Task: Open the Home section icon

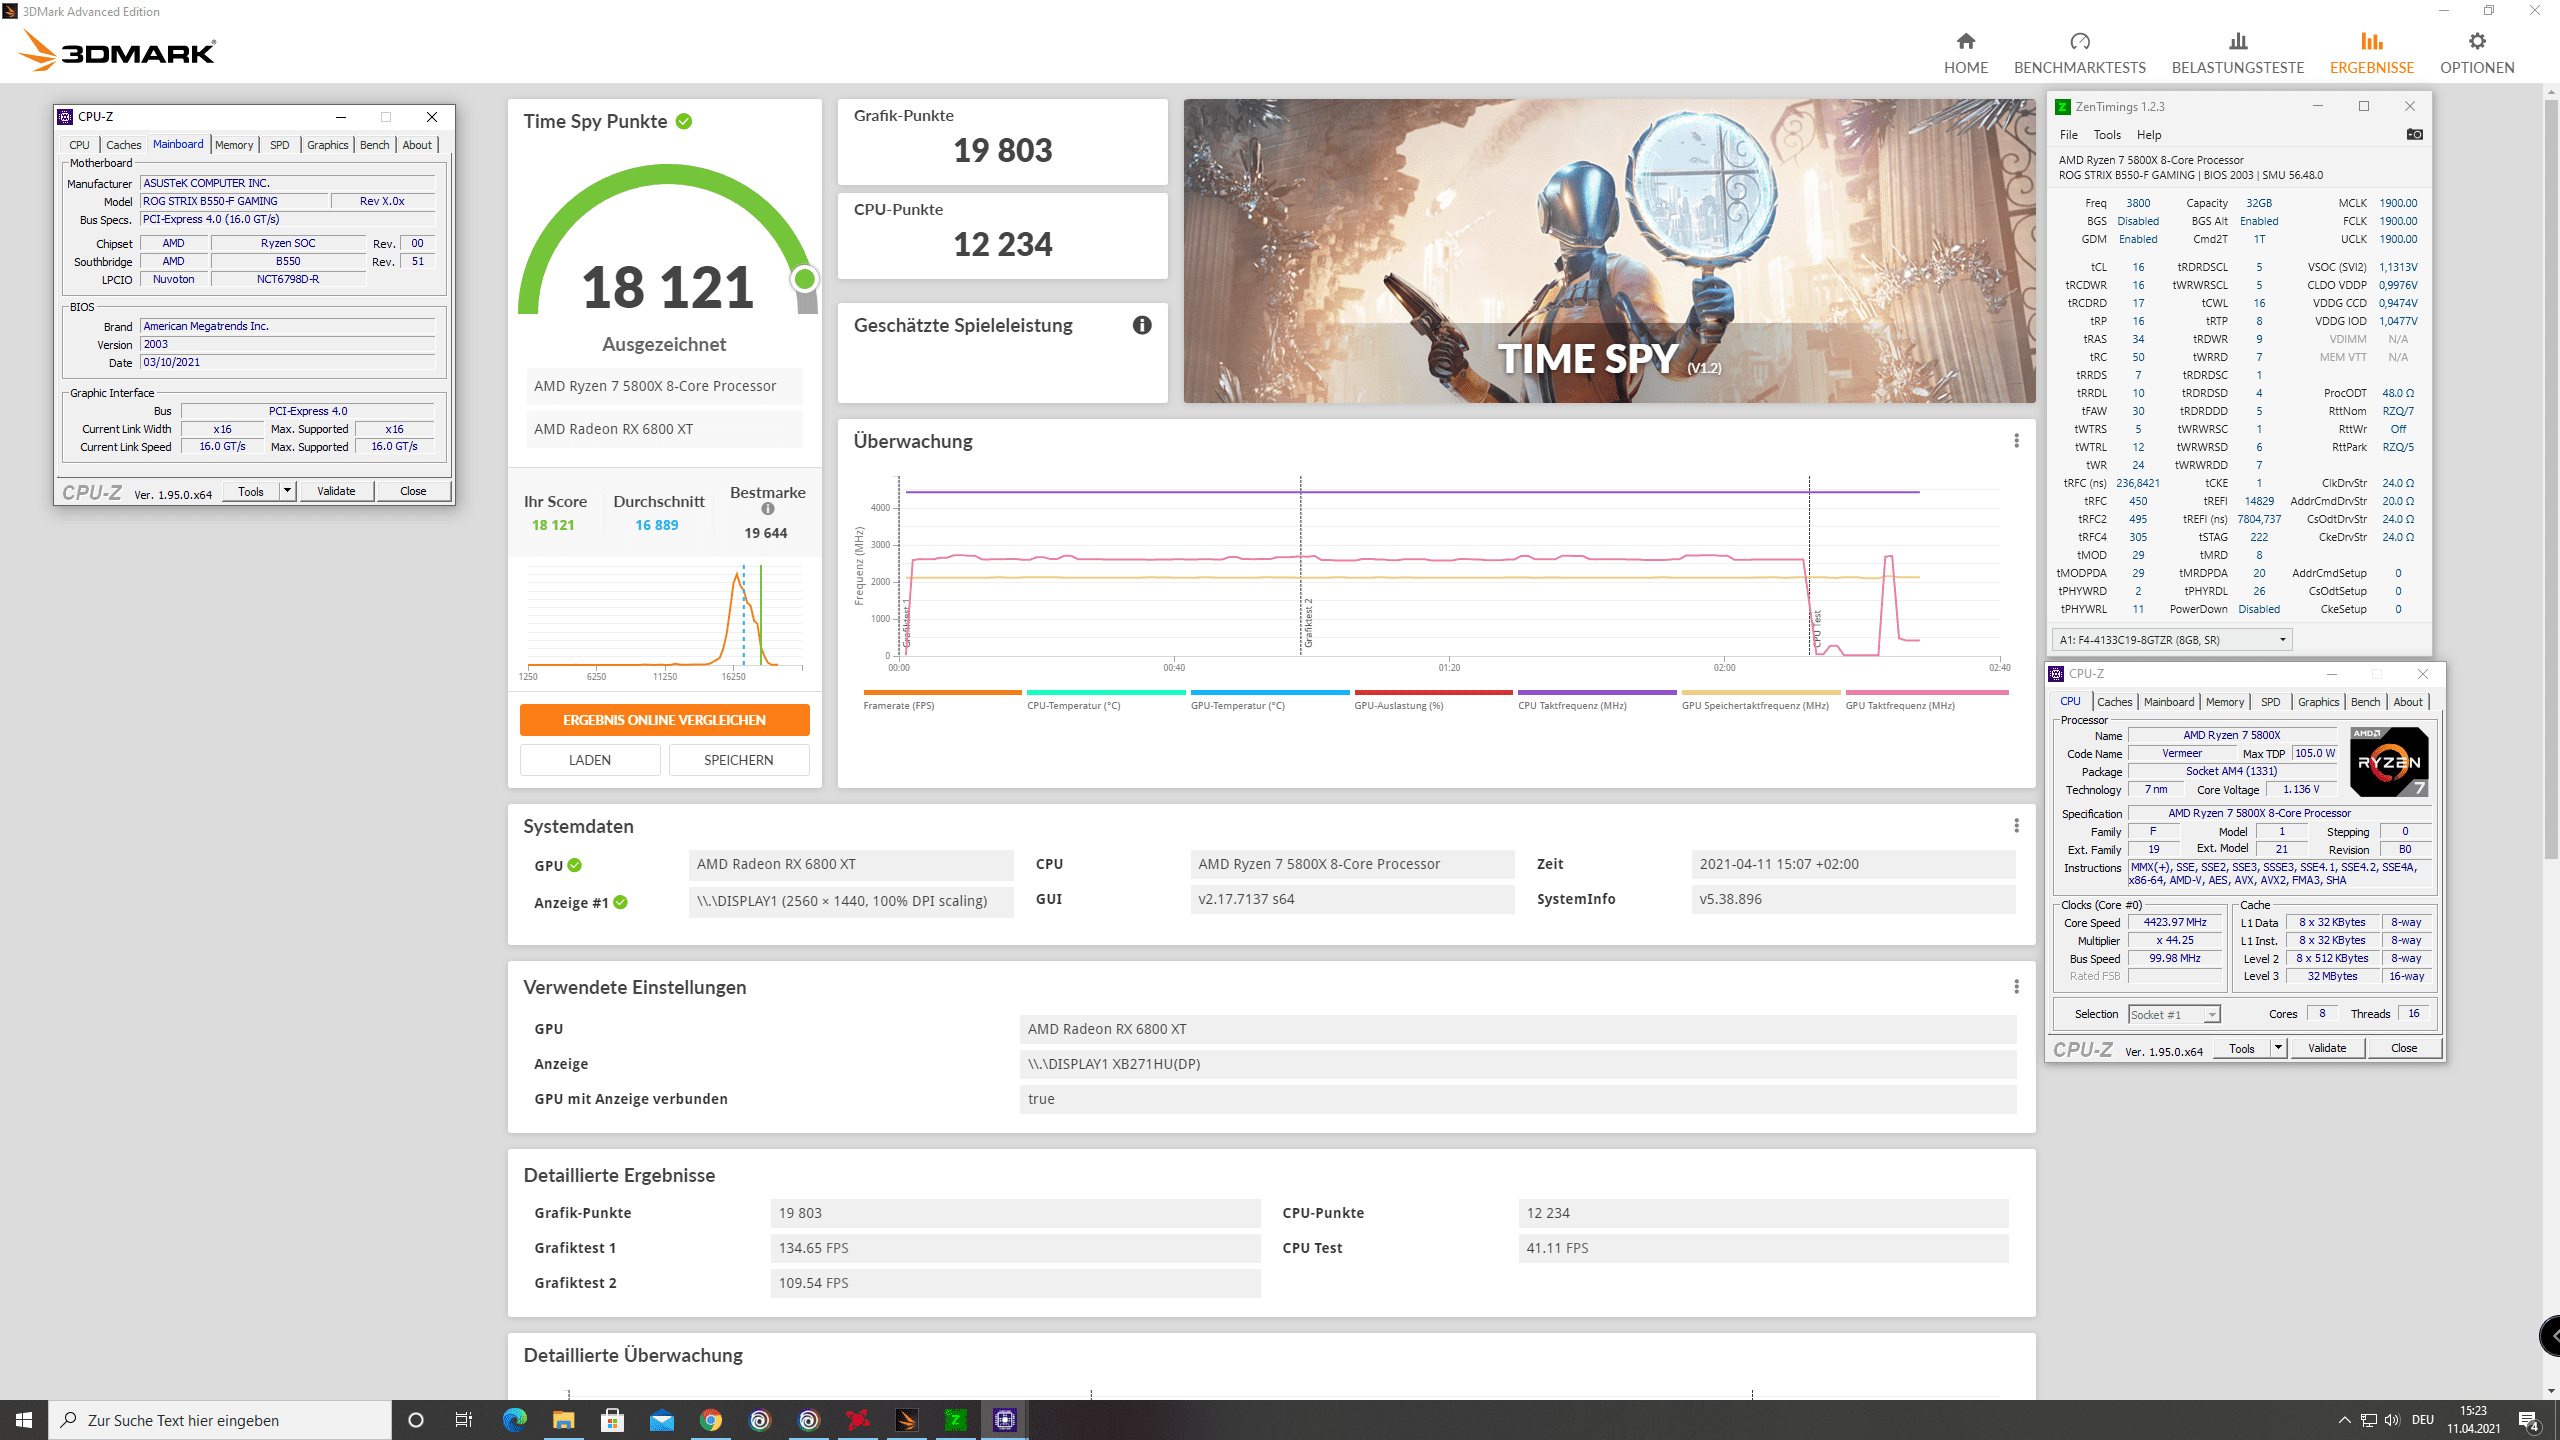Action: click(1965, 41)
